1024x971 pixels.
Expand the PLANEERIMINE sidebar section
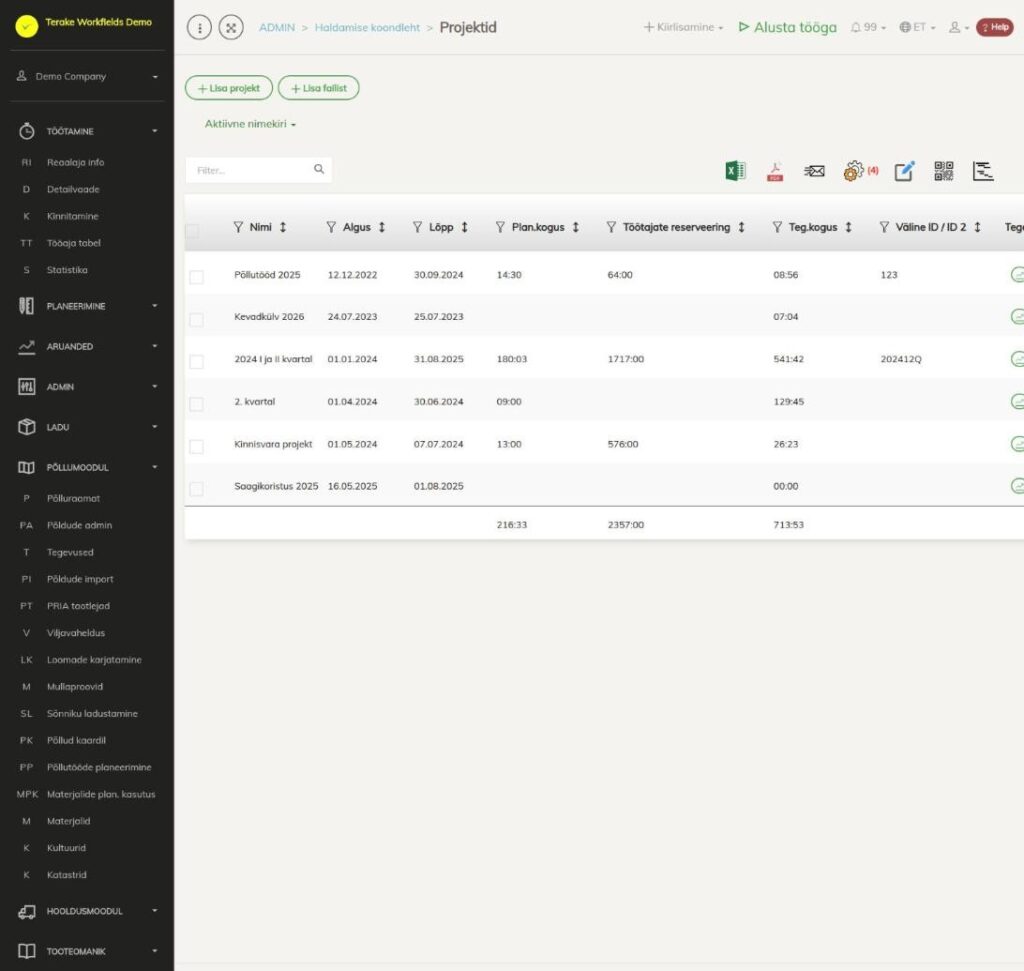88,306
